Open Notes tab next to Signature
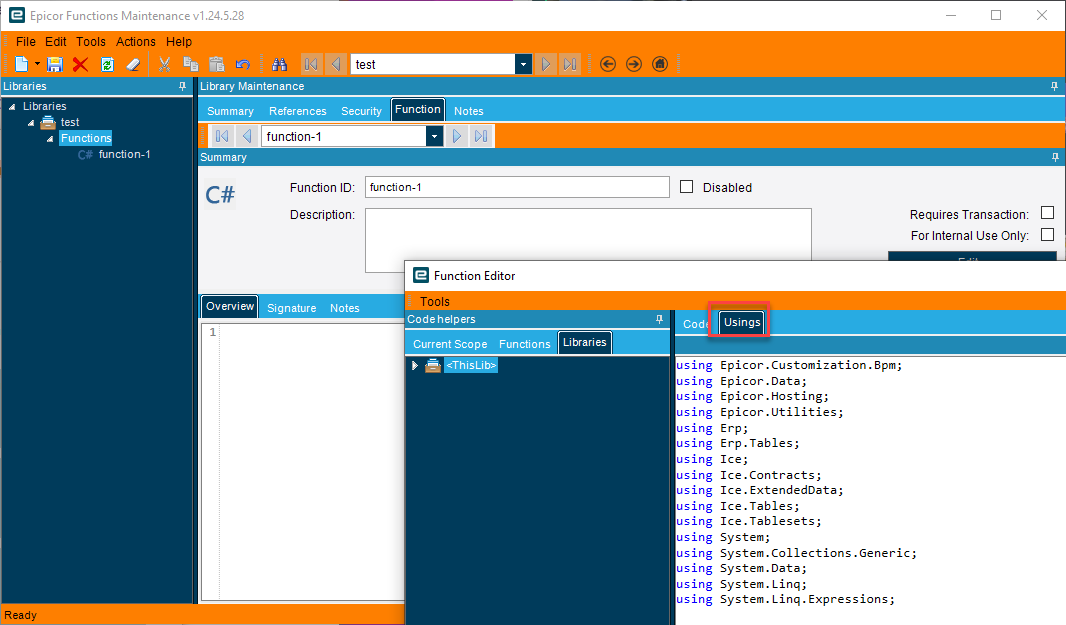The height and width of the screenshot is (625, 1066). click(345, 308)
